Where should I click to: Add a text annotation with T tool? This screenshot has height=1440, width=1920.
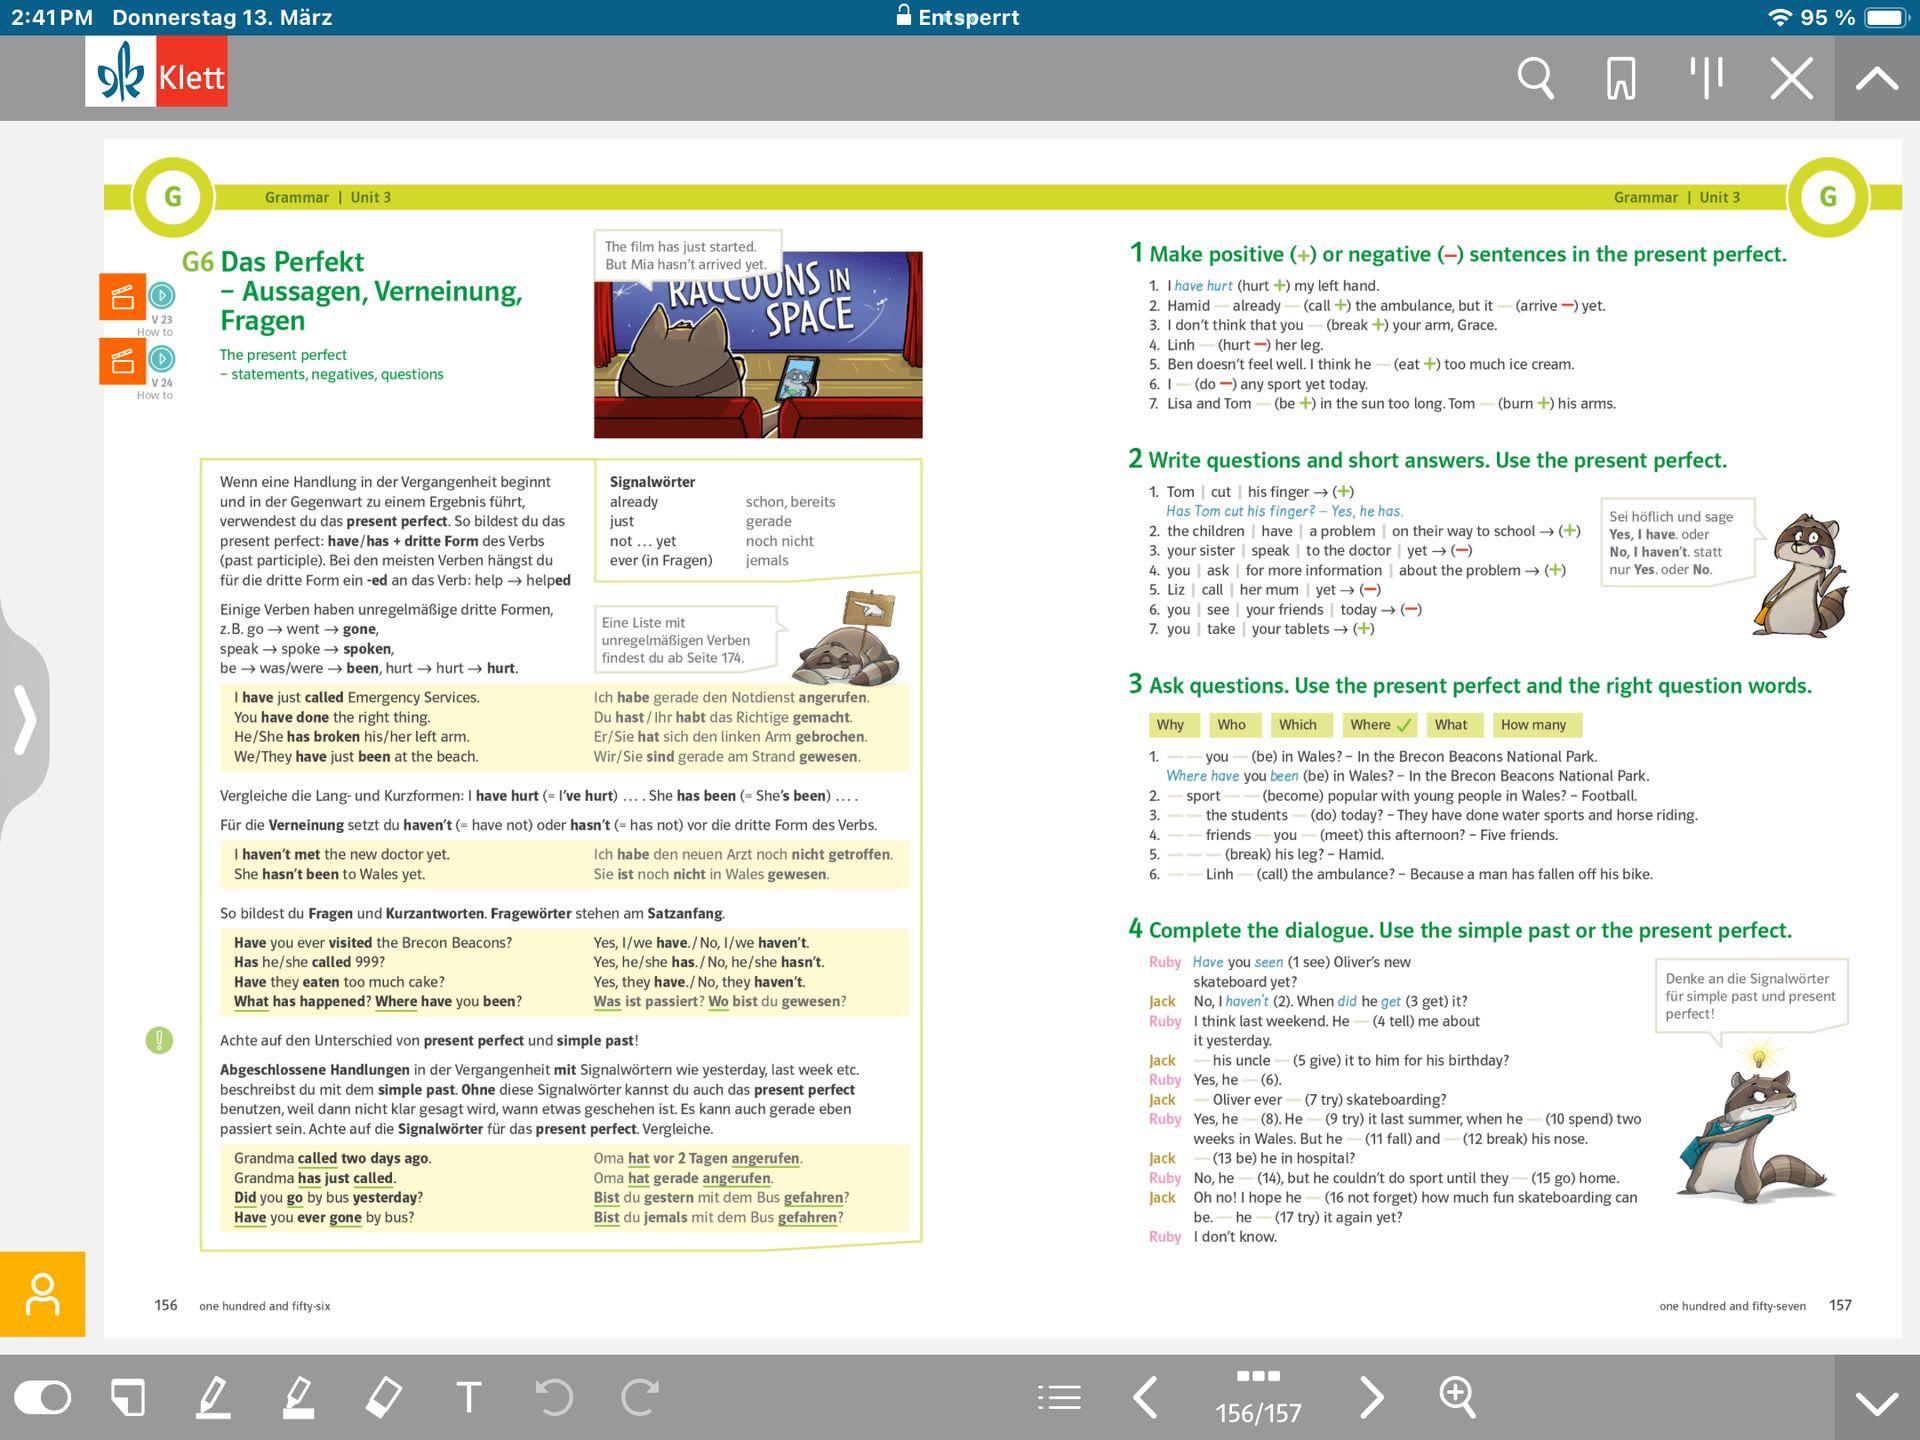click(x=468, y=1397)
